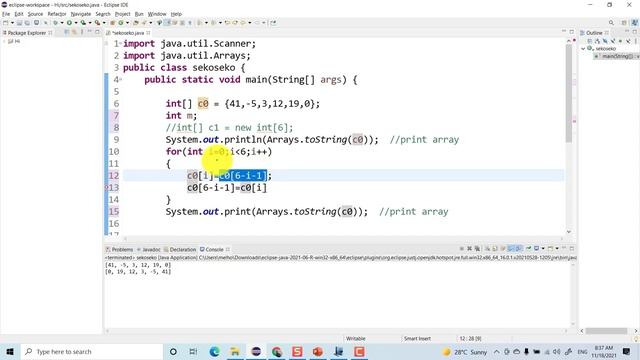Image resolution: width=640 pixels, height=360 pixels.
Task: Toggle Scroll Lock in the Console toolbar
Action: click(x=495, y=248)
